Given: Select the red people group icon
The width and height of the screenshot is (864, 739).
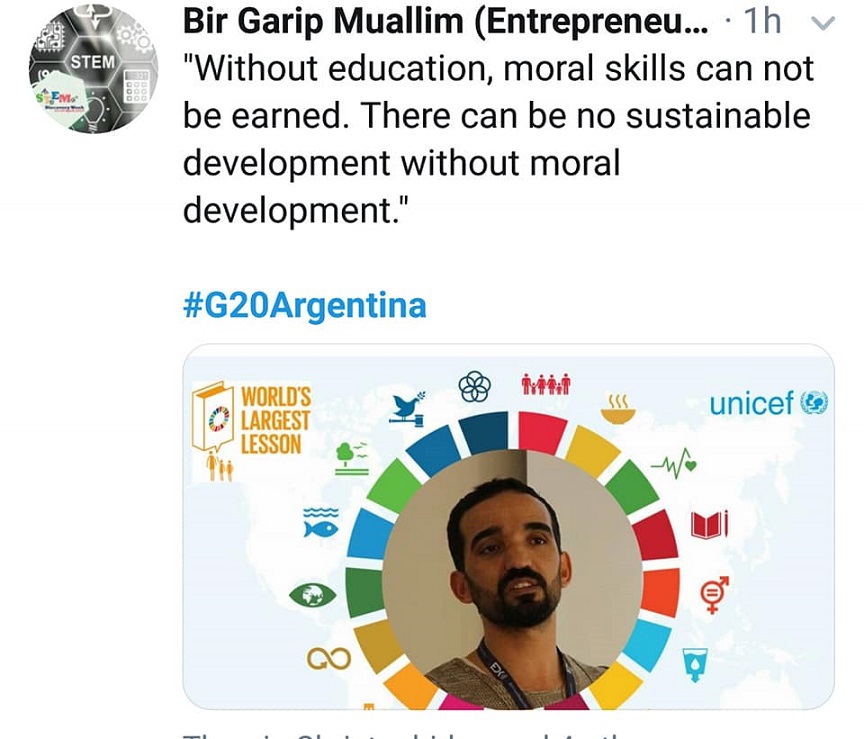Looking at the screenshot, I should (546, 384).
